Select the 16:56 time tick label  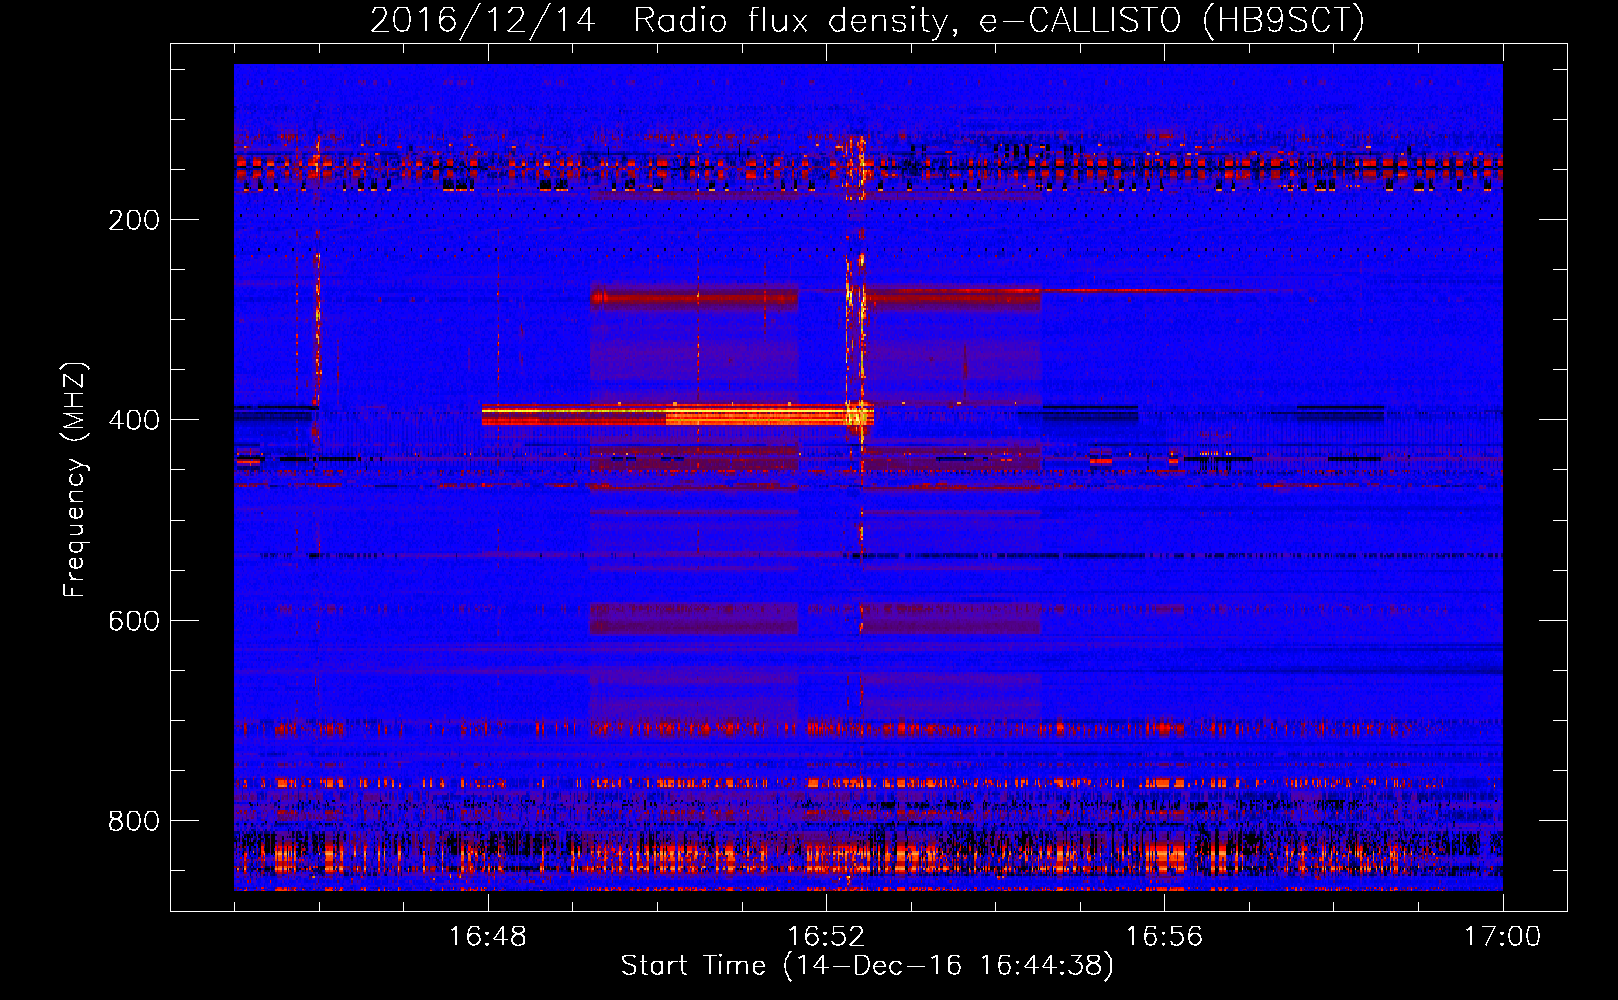coord(1164,936)
